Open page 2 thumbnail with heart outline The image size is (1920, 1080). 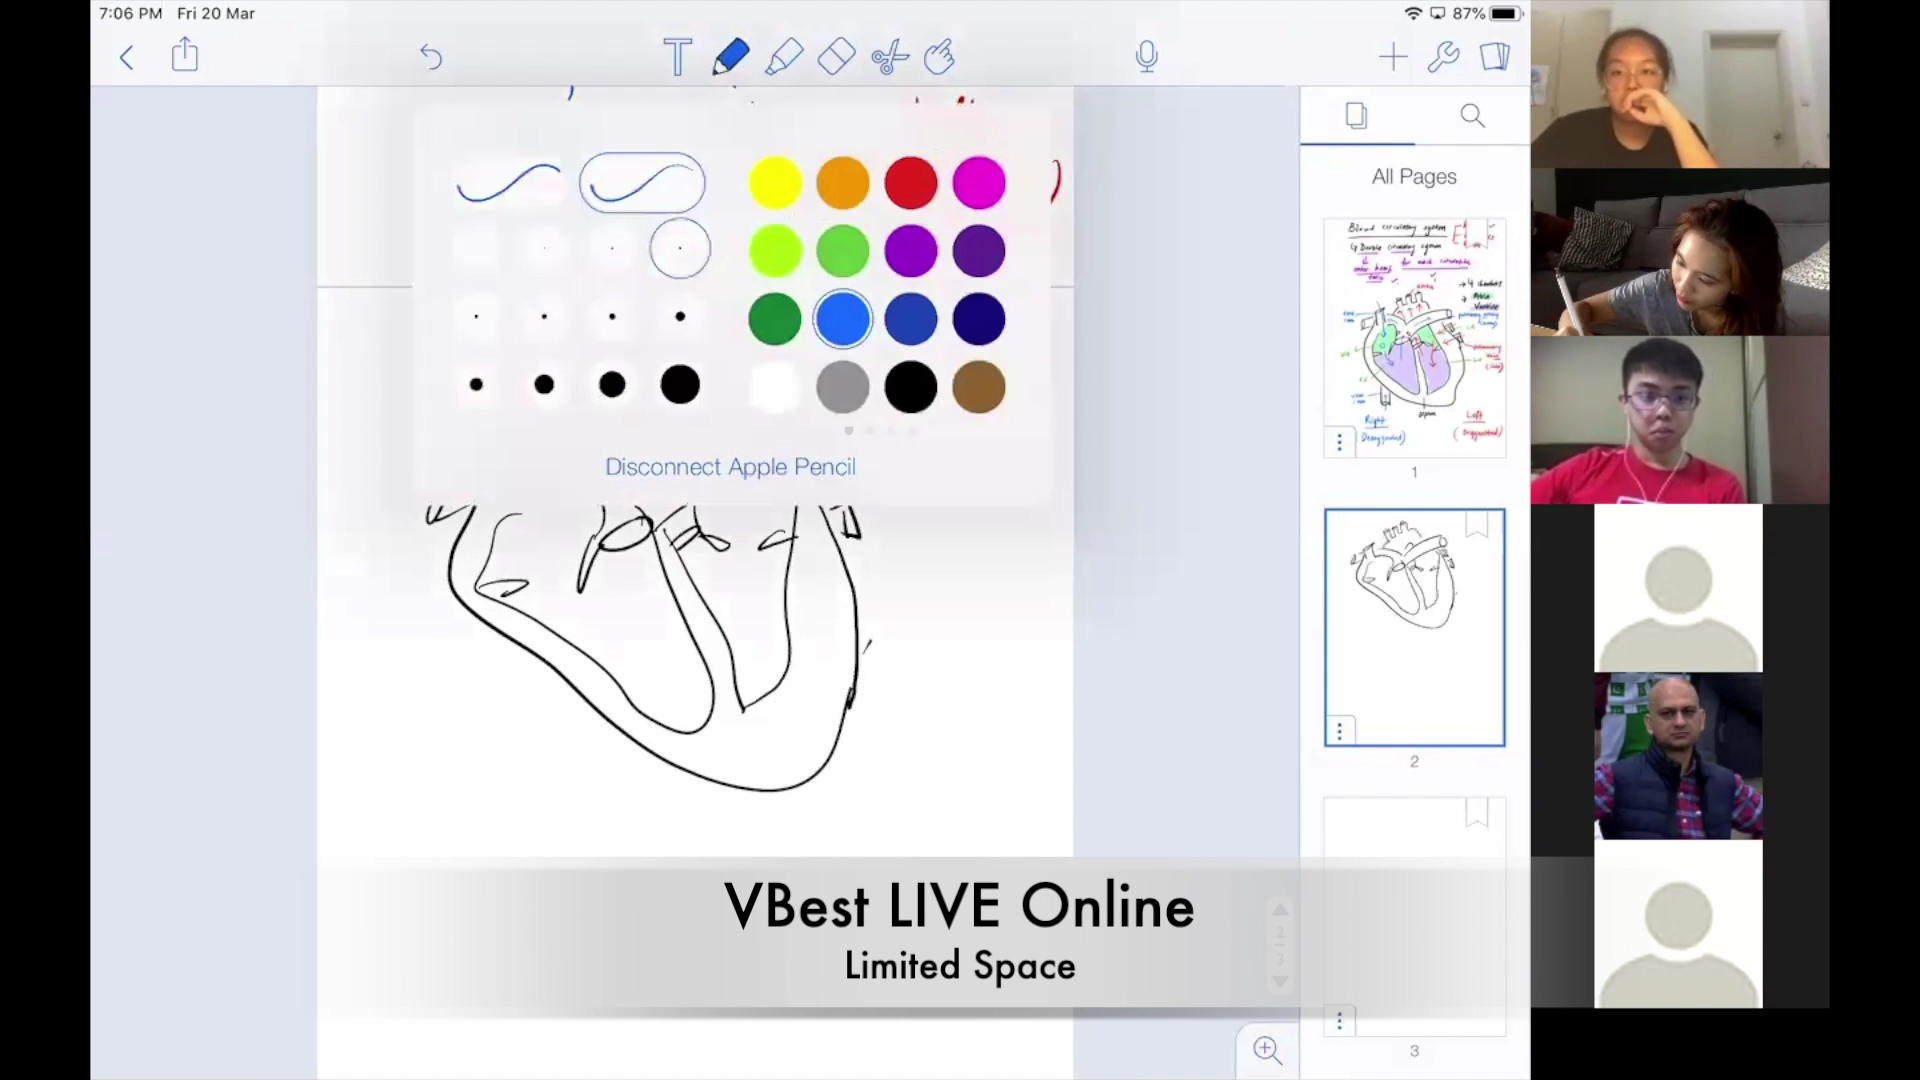tap(1414, 627)
